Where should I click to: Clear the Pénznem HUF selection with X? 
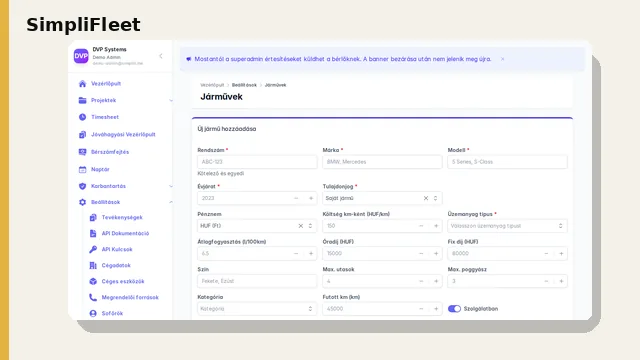coord(301,226)
